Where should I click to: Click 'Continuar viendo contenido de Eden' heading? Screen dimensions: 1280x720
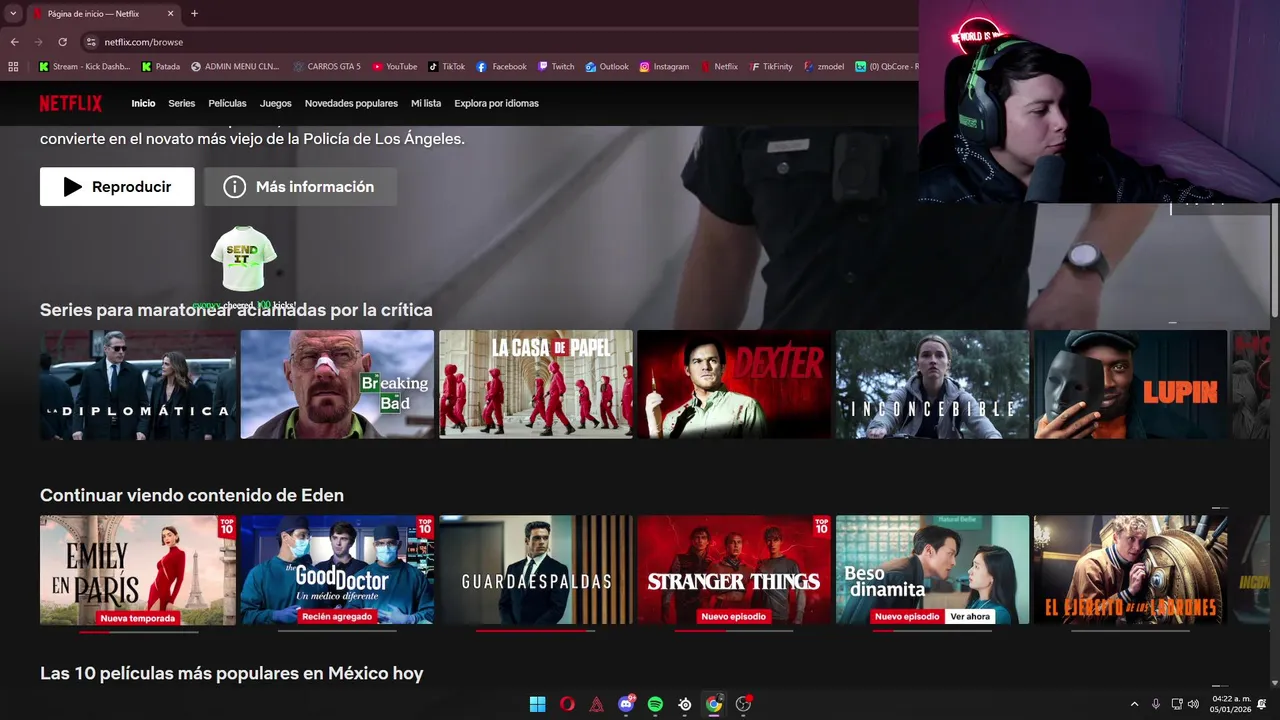(x=192, y=496)
